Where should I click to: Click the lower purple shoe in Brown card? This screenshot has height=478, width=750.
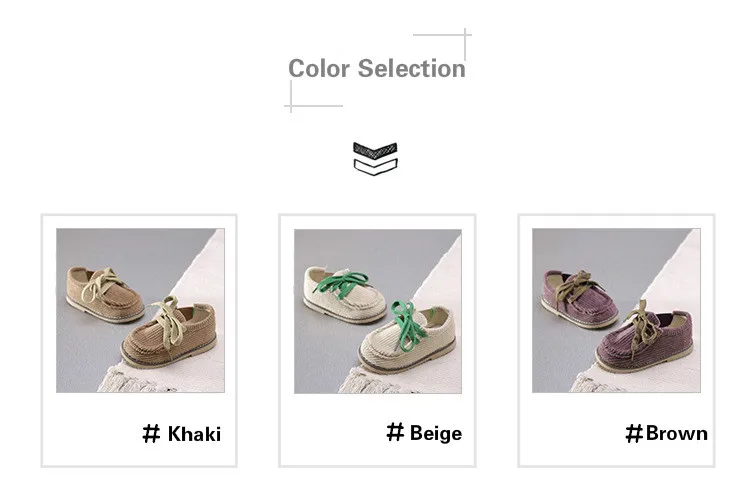tap(644, 337)
